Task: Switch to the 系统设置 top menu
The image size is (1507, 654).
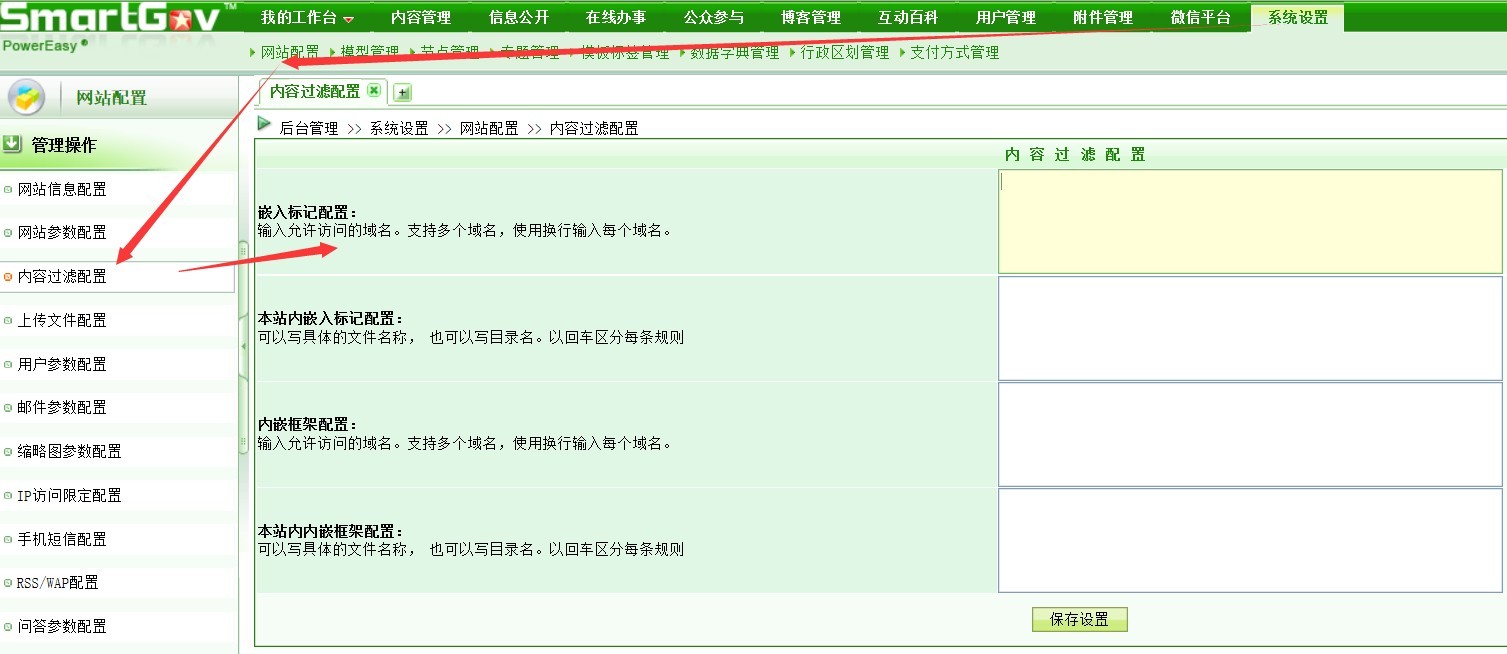Action: 1297,17
